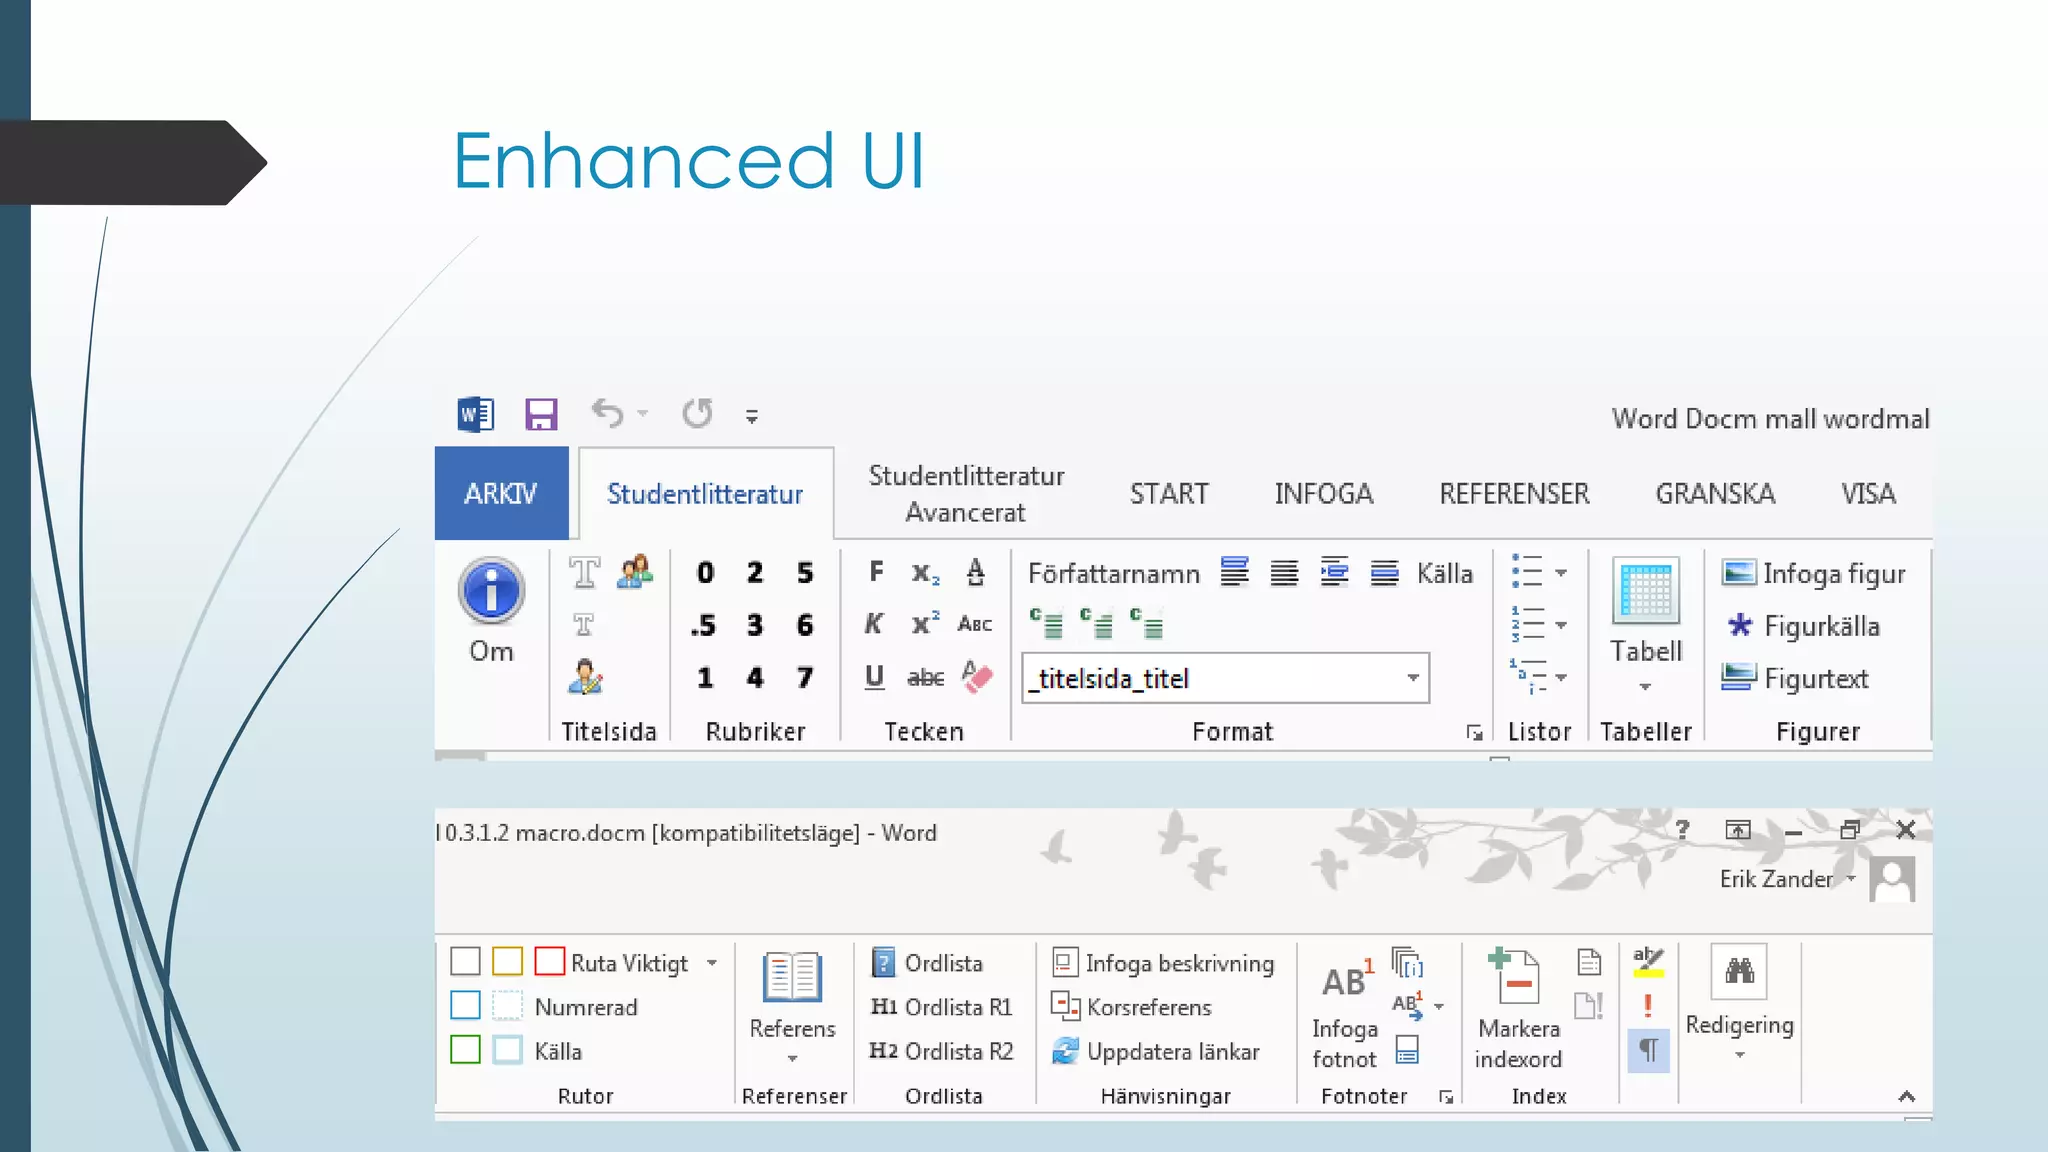Click the Tabell table icon

(1645, 591)
